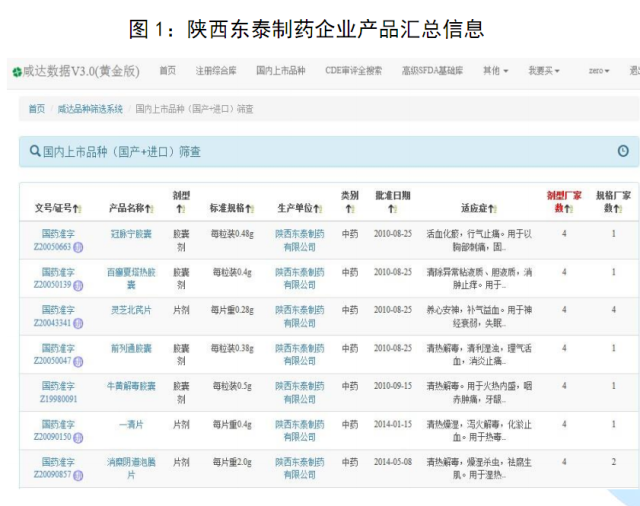Viewport: 640px width, 506px height.
Task: Click 陕西东泰制药有限公司 in the 一清片 row
Action: pos(300,431)
